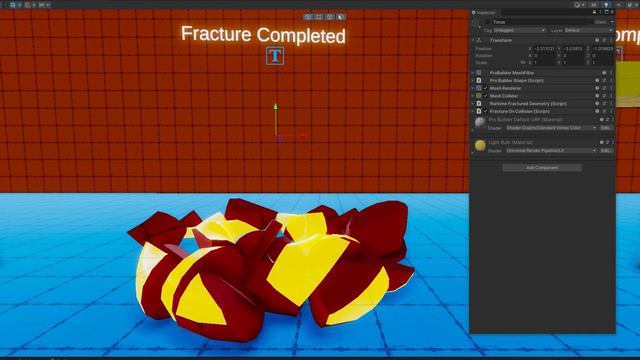
Task: Click the Position Y value field
Action: [574, 49]
